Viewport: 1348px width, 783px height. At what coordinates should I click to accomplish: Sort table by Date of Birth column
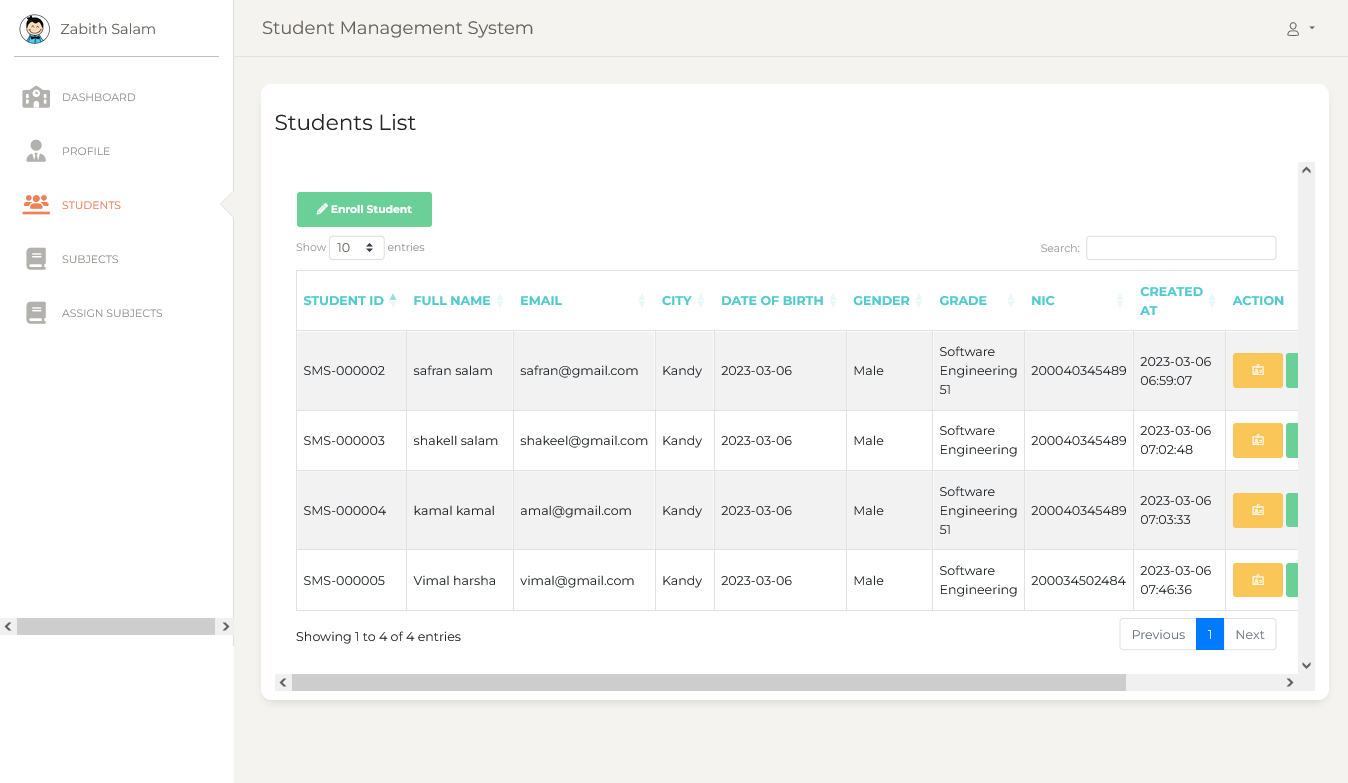click(780, 300)
